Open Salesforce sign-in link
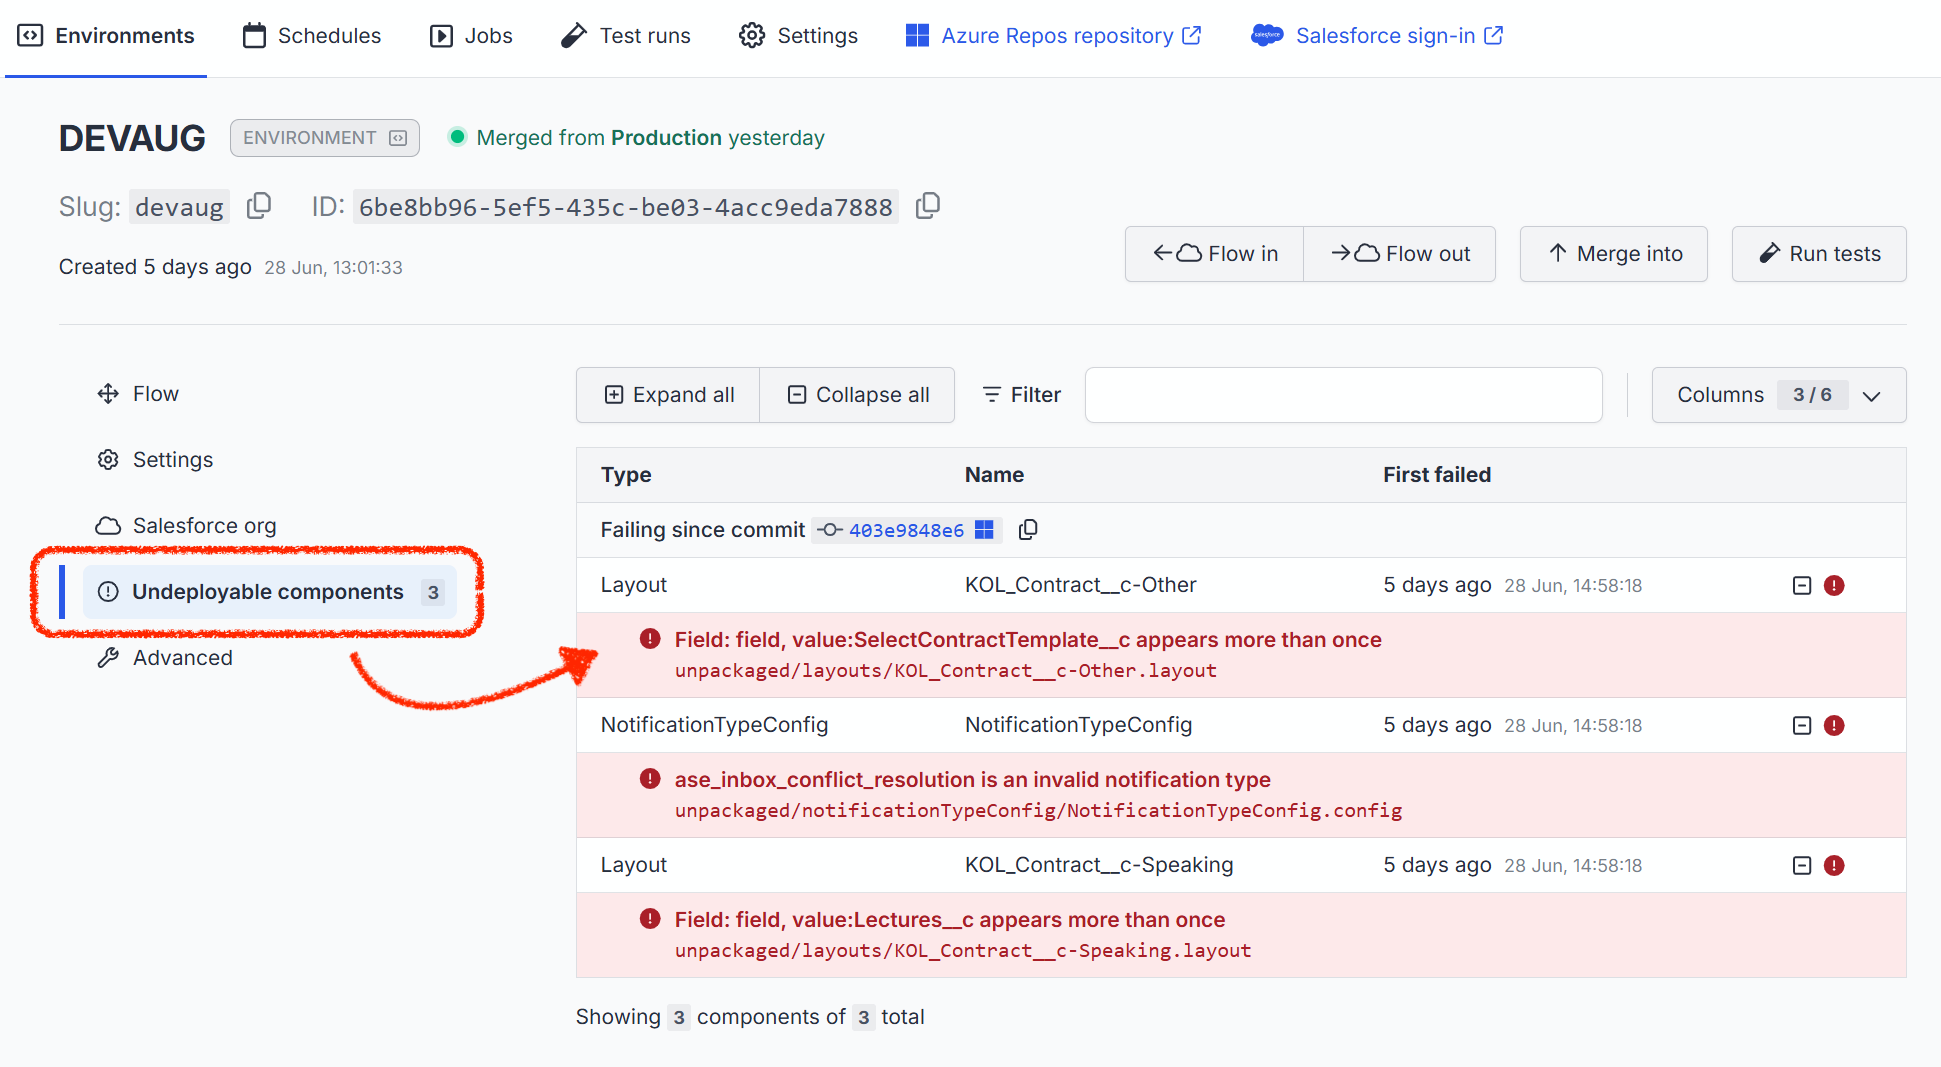This screenshot has height=1067, width=1941. [1378, 36]
